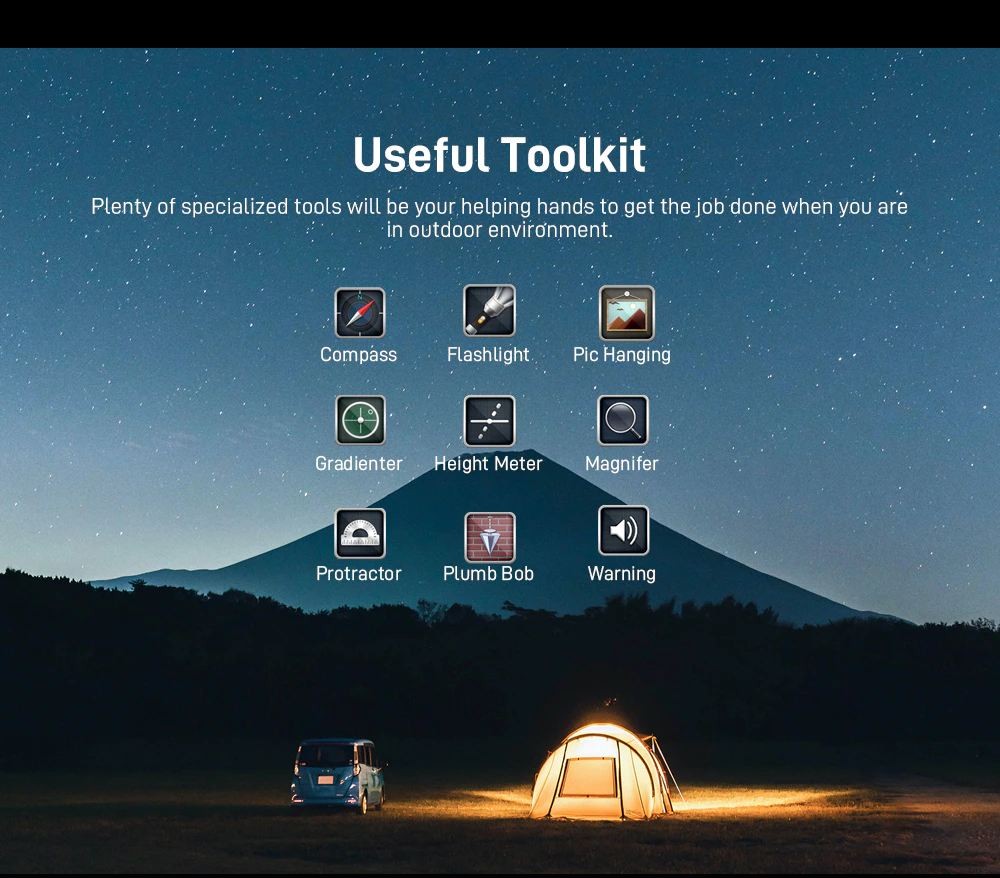Select the Plumb Bob brick icon

click(490, 537)
